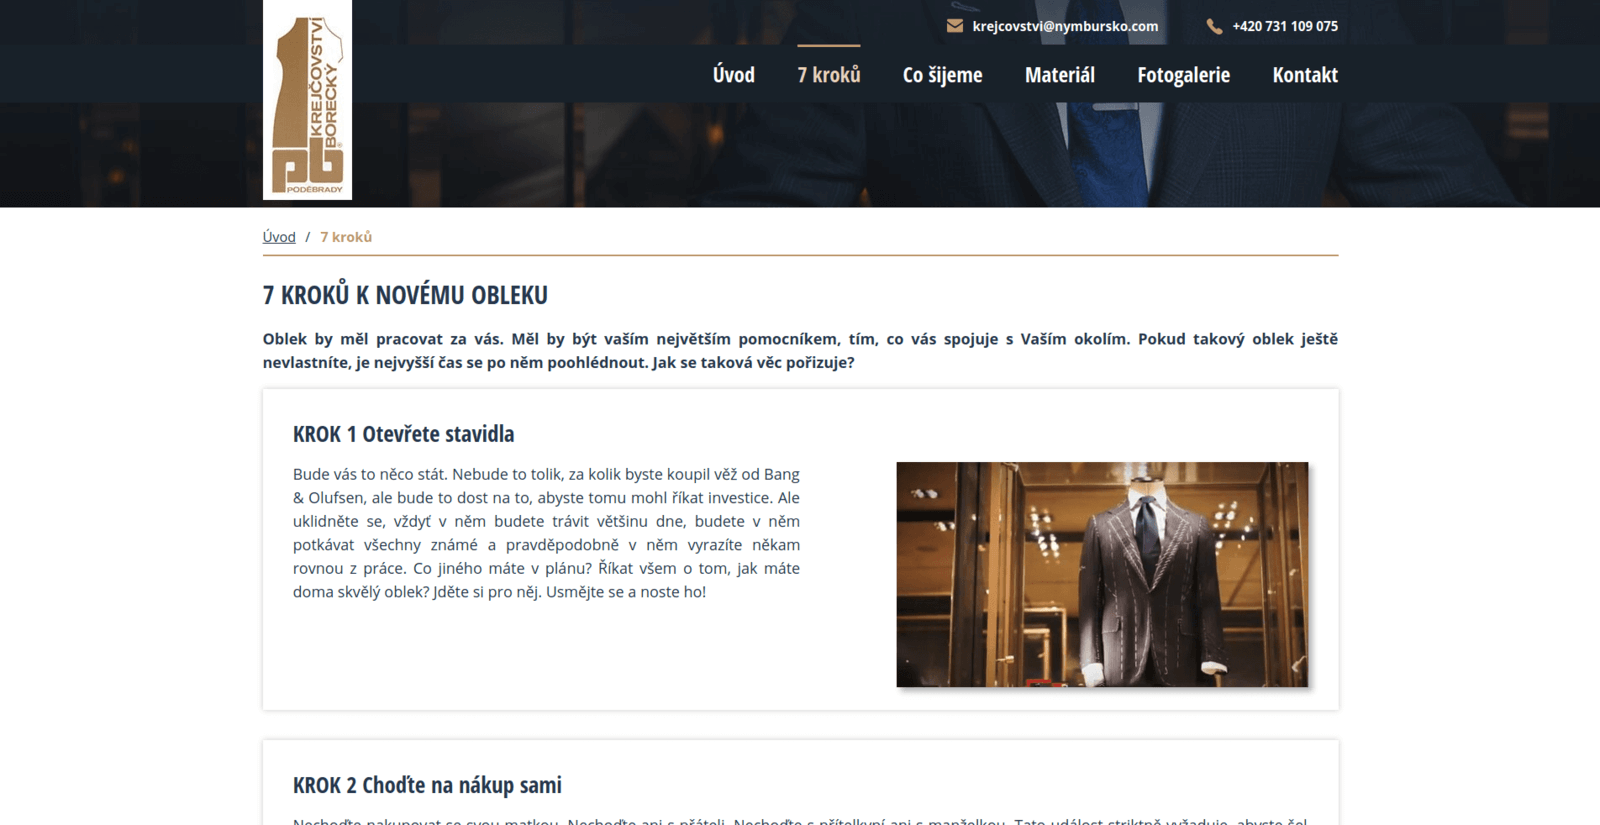Open Fotogalerie from the top menu
The image size is (1600, 825).
coord(1183,75)
